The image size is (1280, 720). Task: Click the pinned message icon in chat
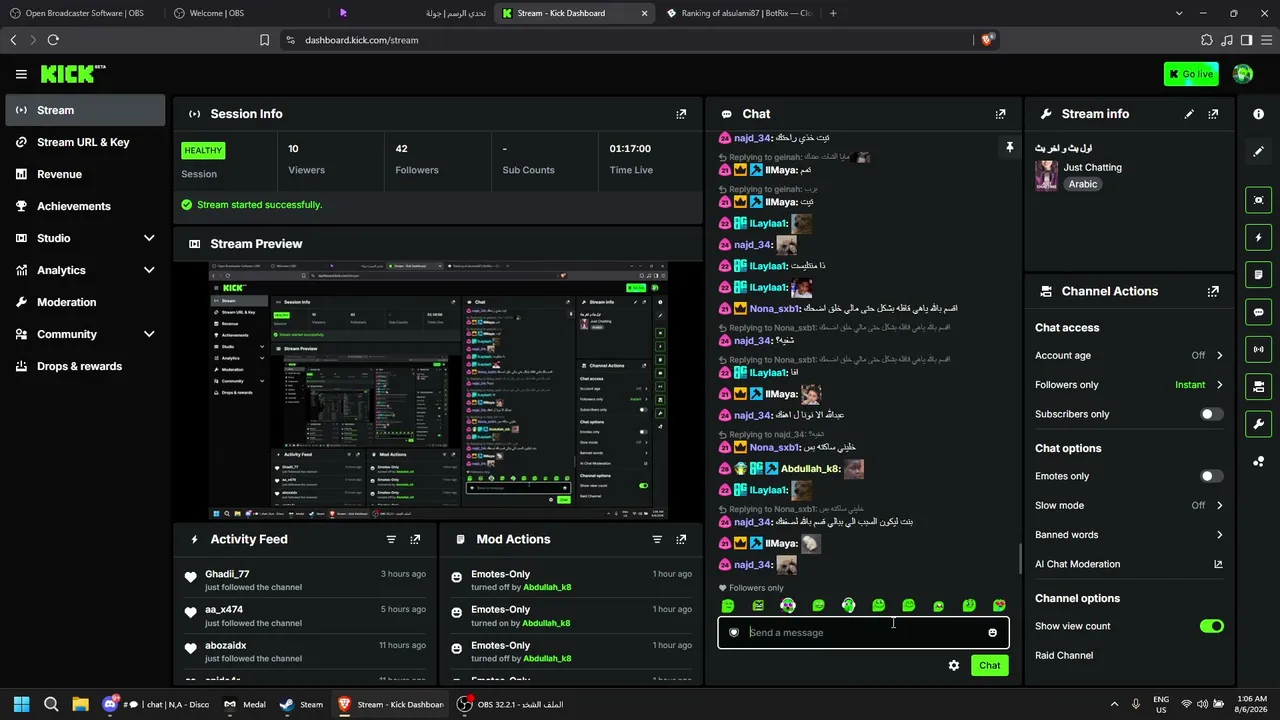[1009, 148]
